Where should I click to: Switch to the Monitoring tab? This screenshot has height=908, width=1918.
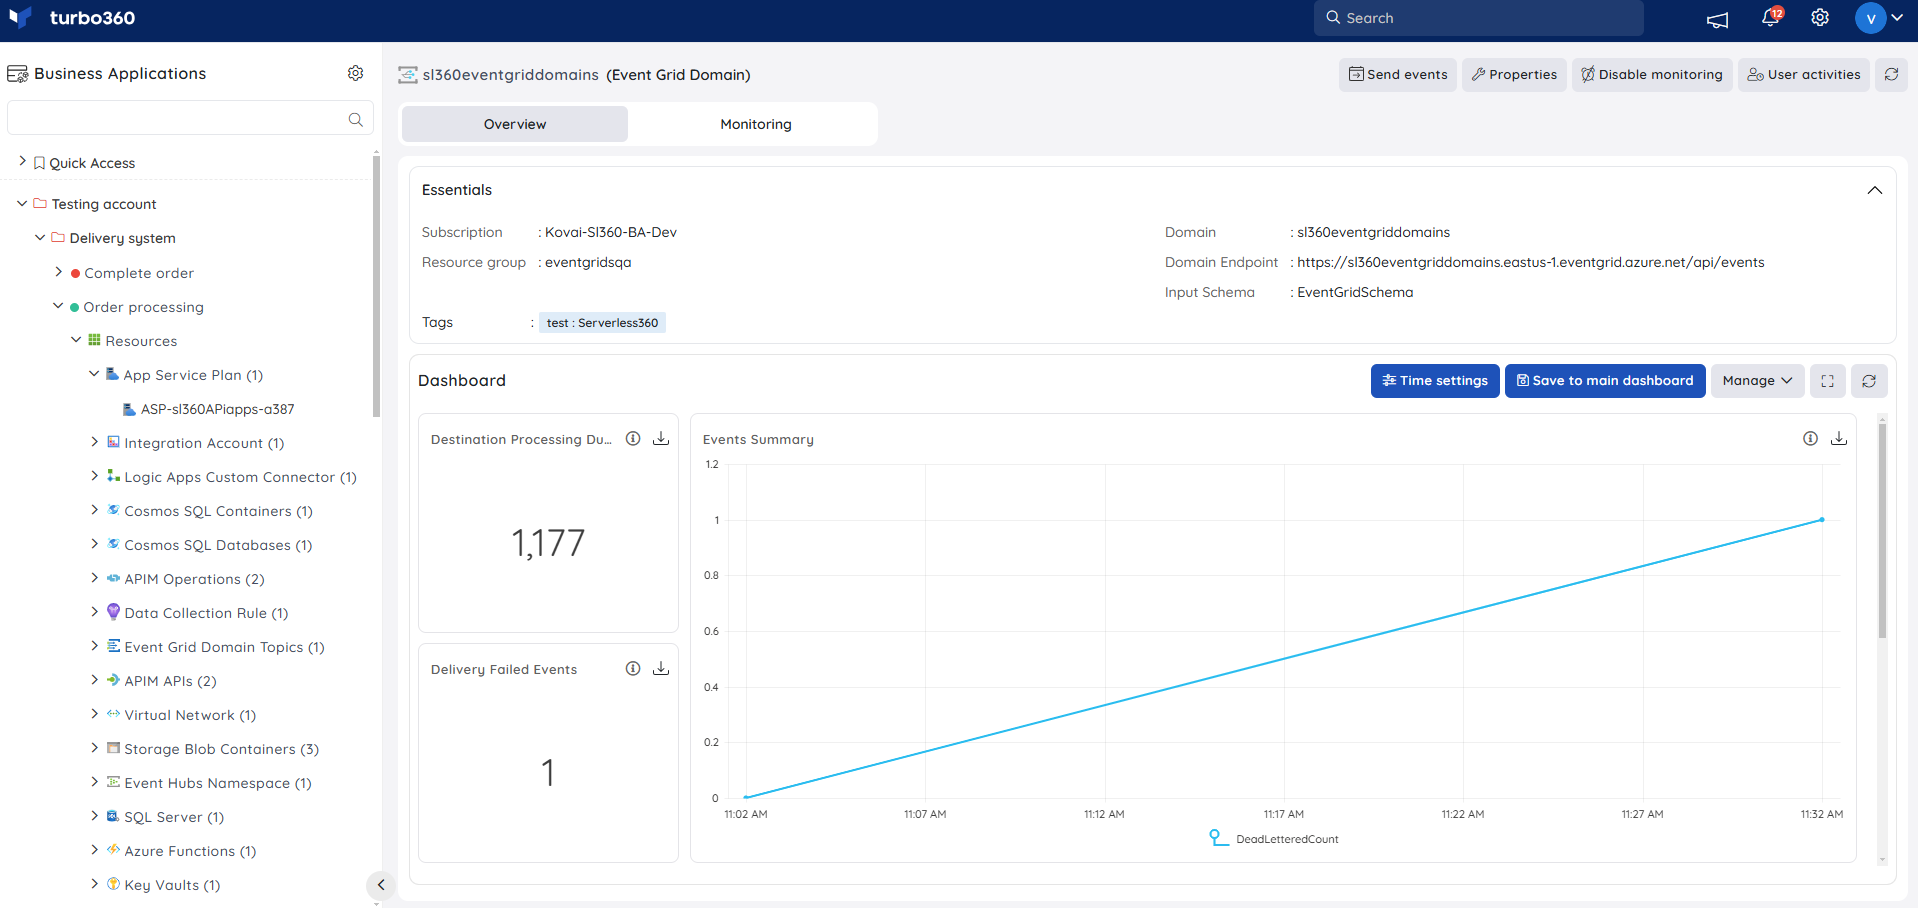click(x=756, y=124)
